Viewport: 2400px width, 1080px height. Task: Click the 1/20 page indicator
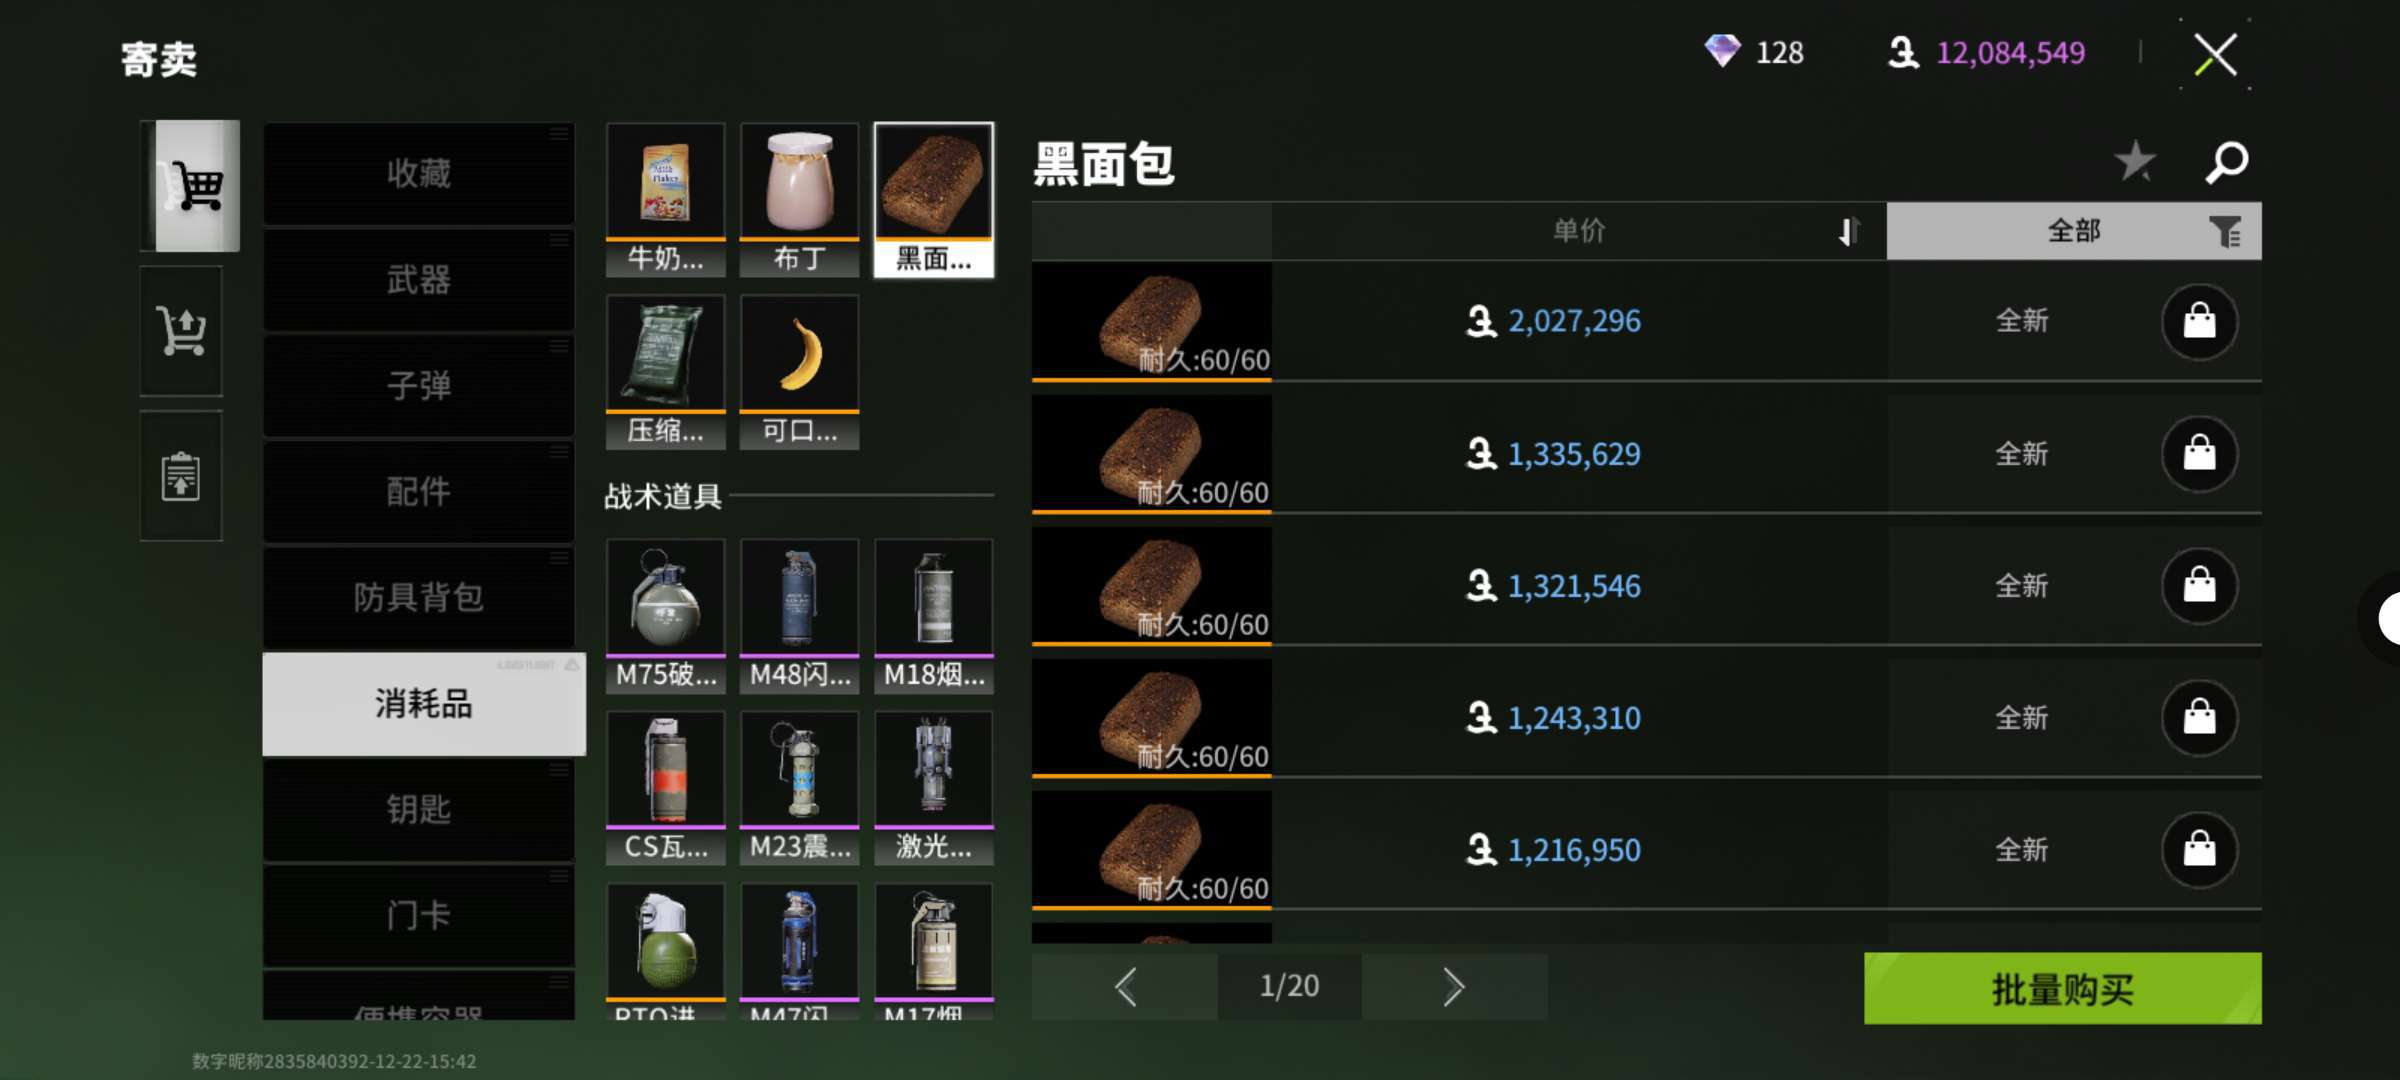point(1289,987)
